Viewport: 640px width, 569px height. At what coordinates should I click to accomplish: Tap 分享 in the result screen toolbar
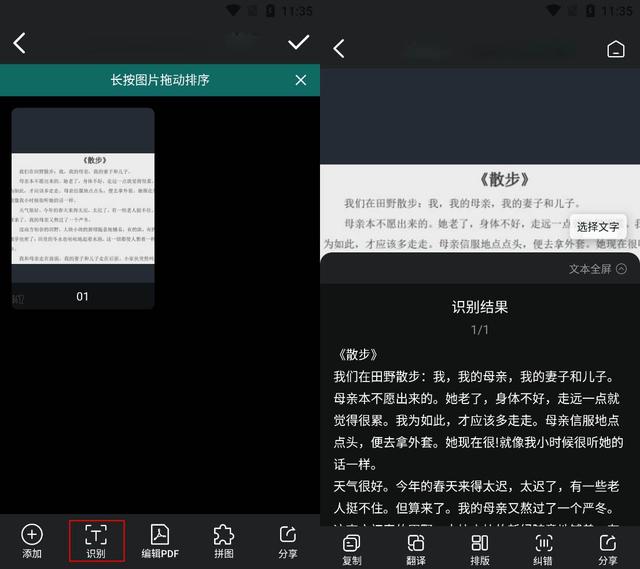click(607, 549)
